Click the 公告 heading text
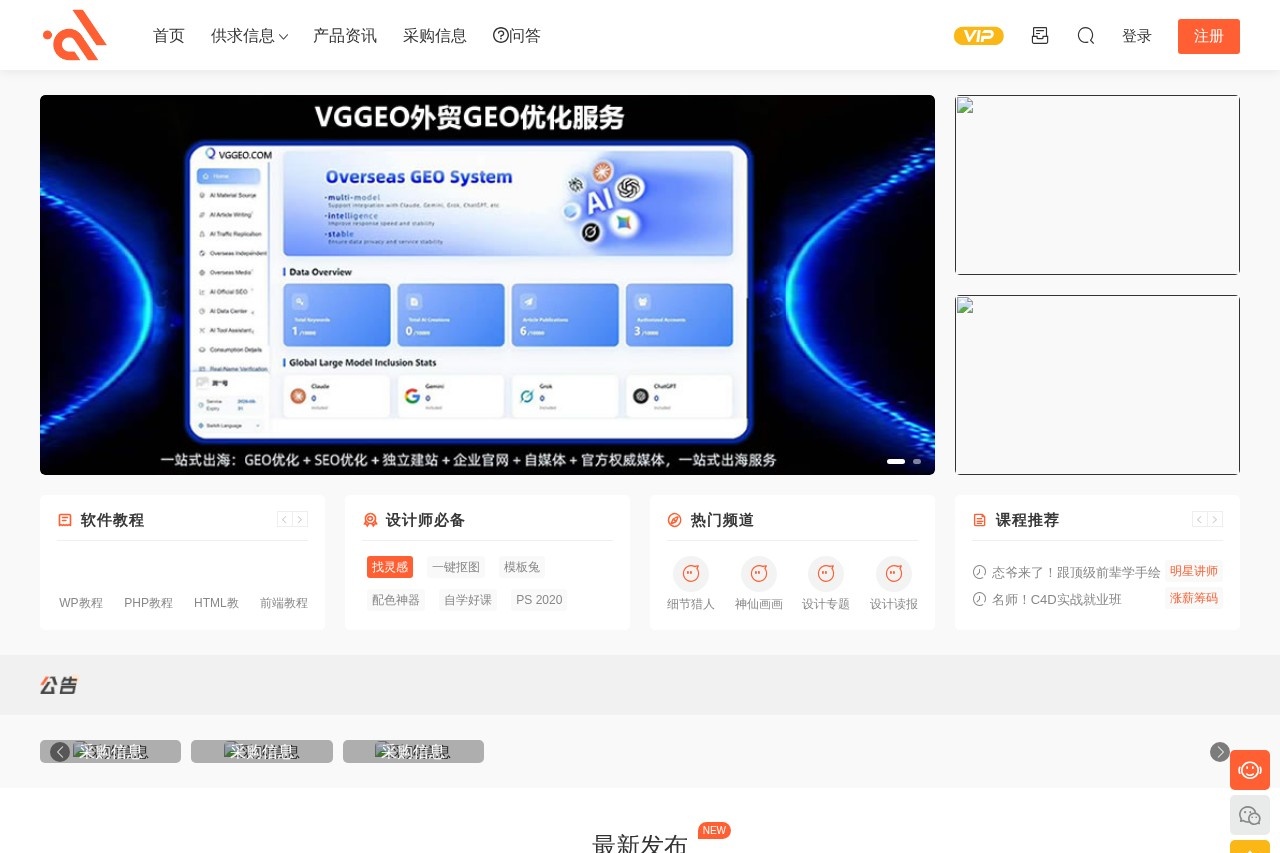This screenshot has height=853, width=1280. click(x=59, y=685)
